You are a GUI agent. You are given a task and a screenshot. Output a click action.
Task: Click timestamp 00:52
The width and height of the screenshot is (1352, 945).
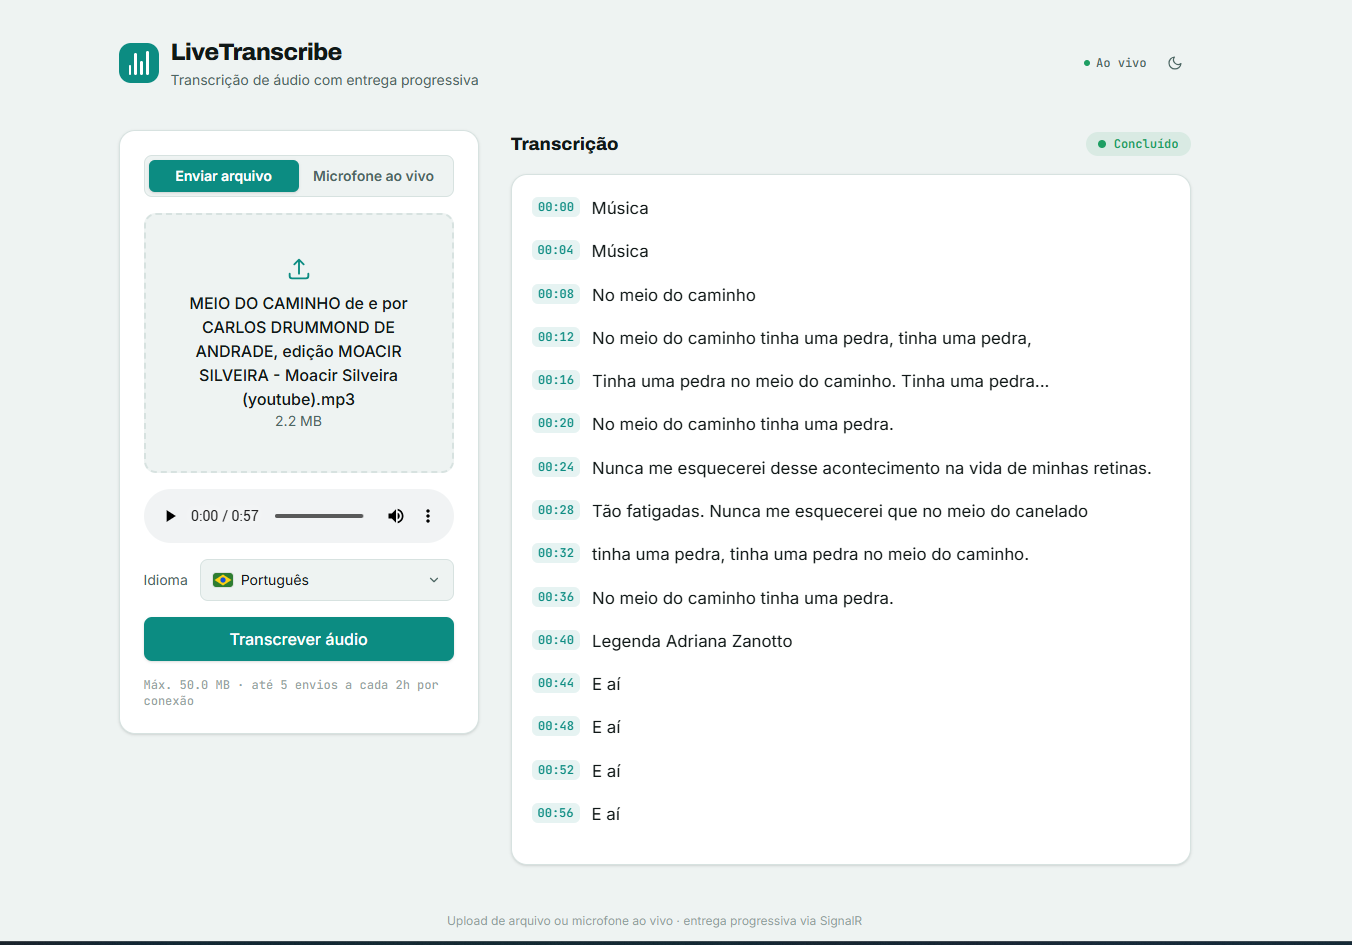(556, 770)
